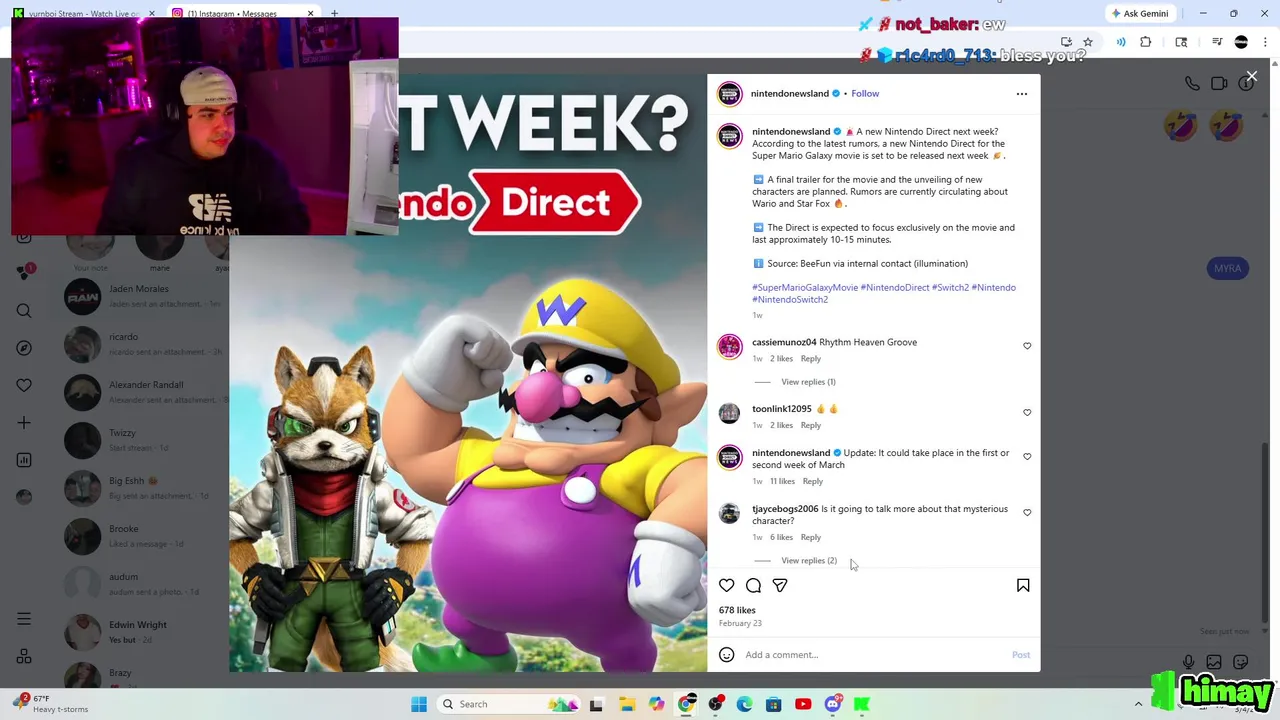Open the Chrome profile avatar
This screenshot has height=720, width=1280.
pos(1241,42)
